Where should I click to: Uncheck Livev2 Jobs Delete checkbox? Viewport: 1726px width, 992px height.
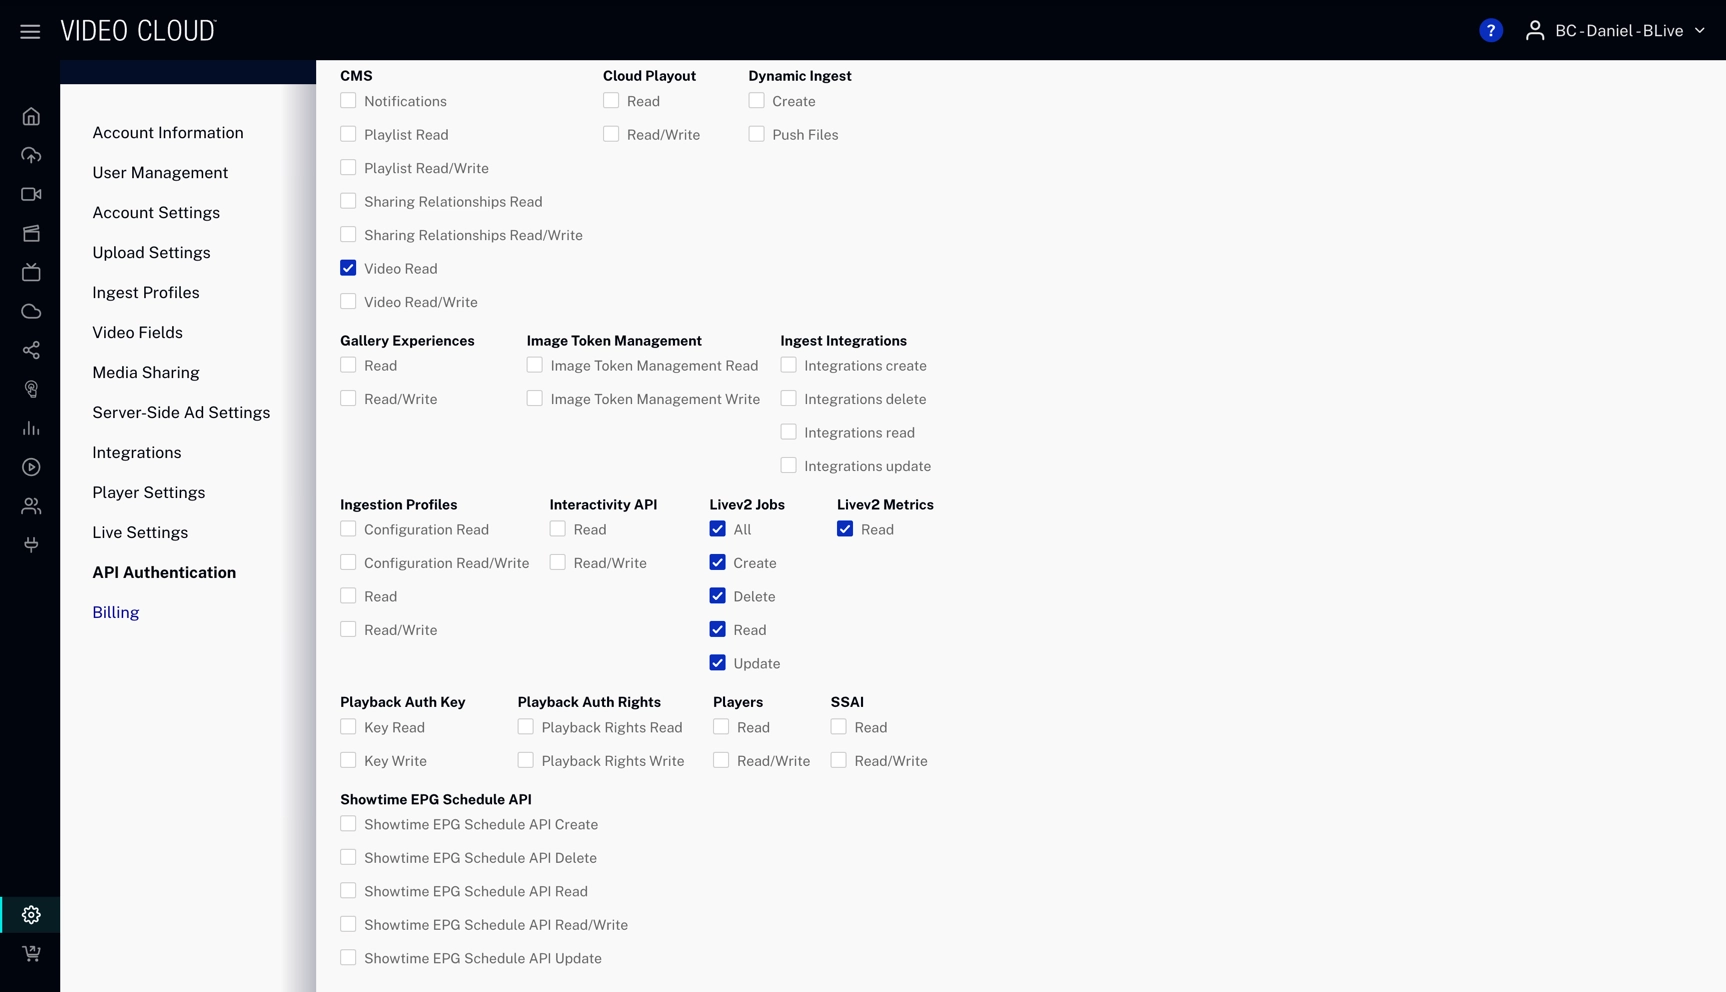(717, 596)
